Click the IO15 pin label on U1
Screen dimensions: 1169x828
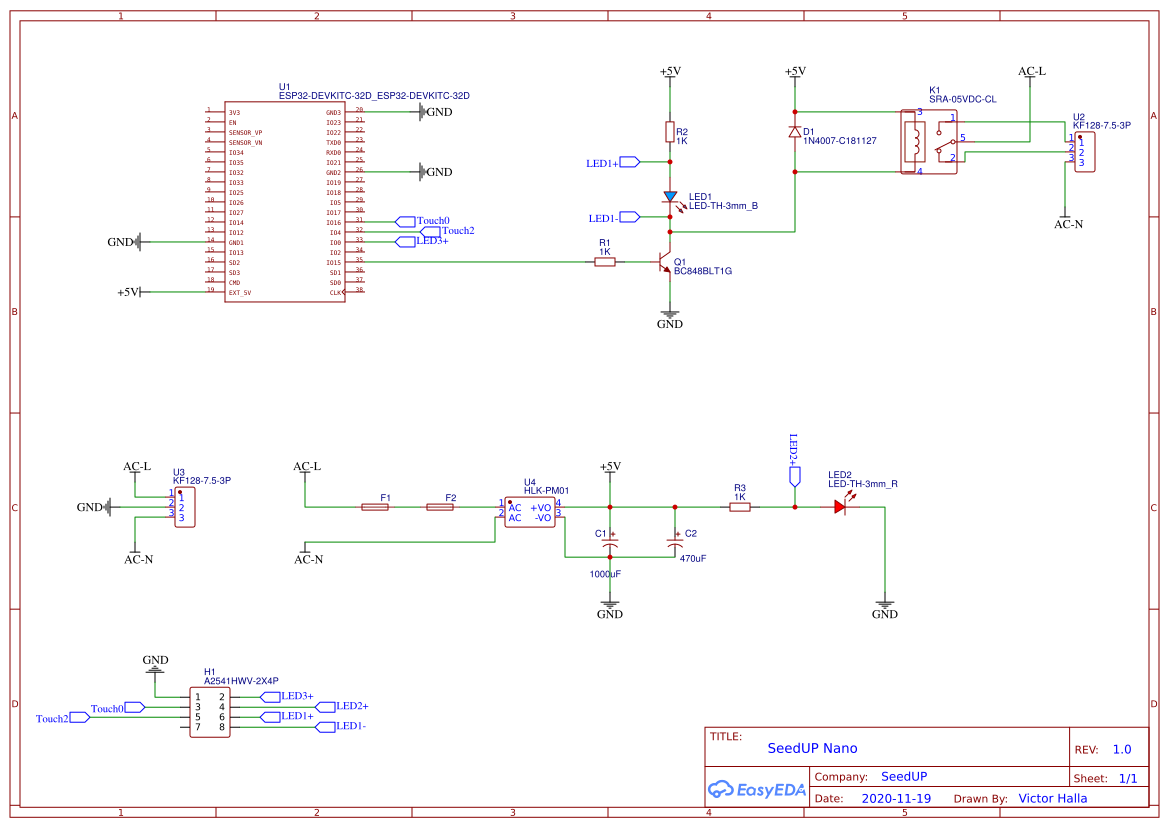333,262
